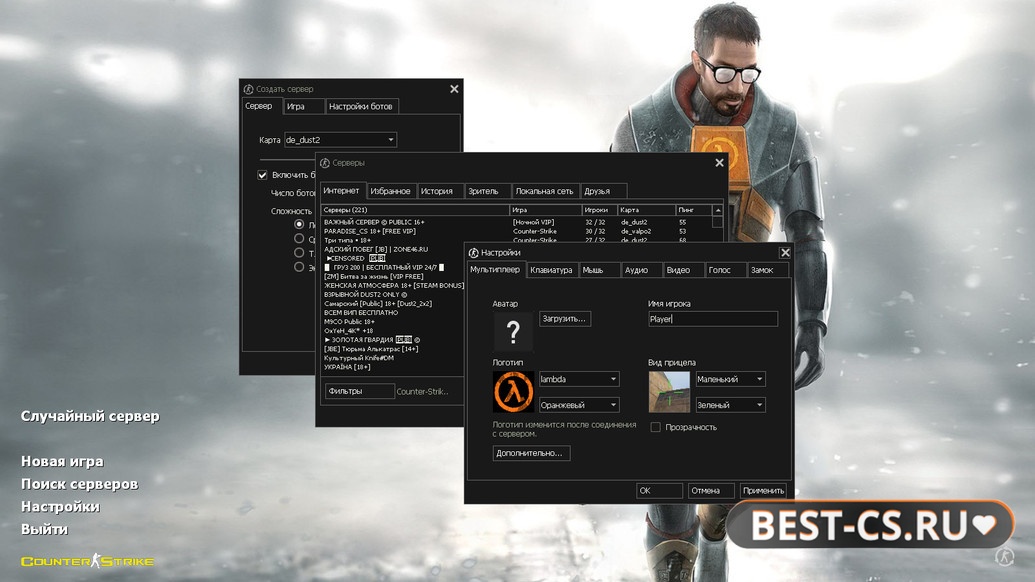Open the Мультиплеер tab in Настройки
Screen dimensions: 1035x582
pyautogui.click(x=495, y=270)
